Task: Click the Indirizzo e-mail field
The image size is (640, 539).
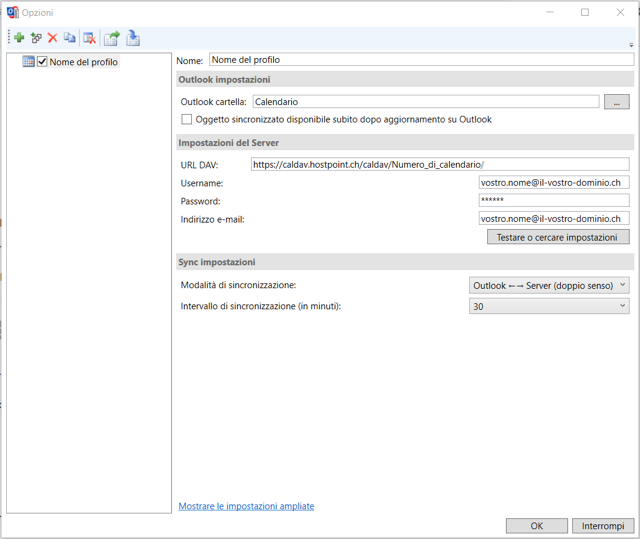Action: [x=554, y=218]
